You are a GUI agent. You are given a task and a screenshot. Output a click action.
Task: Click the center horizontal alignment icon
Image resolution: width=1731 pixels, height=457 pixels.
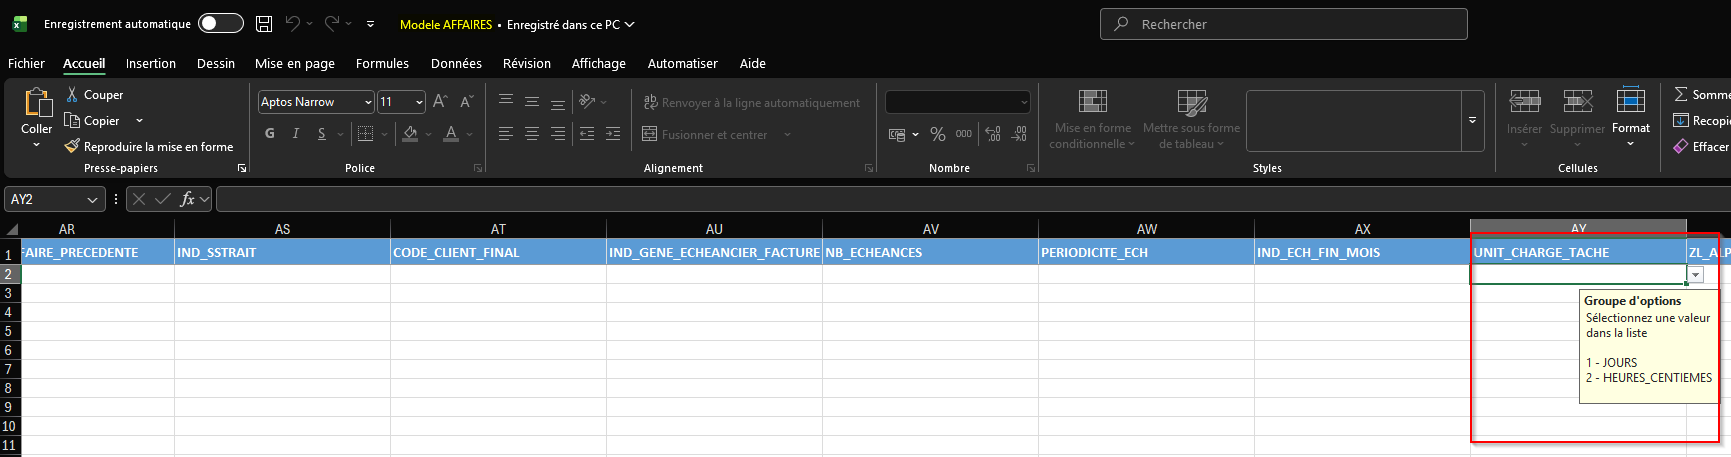coord(532,134)
